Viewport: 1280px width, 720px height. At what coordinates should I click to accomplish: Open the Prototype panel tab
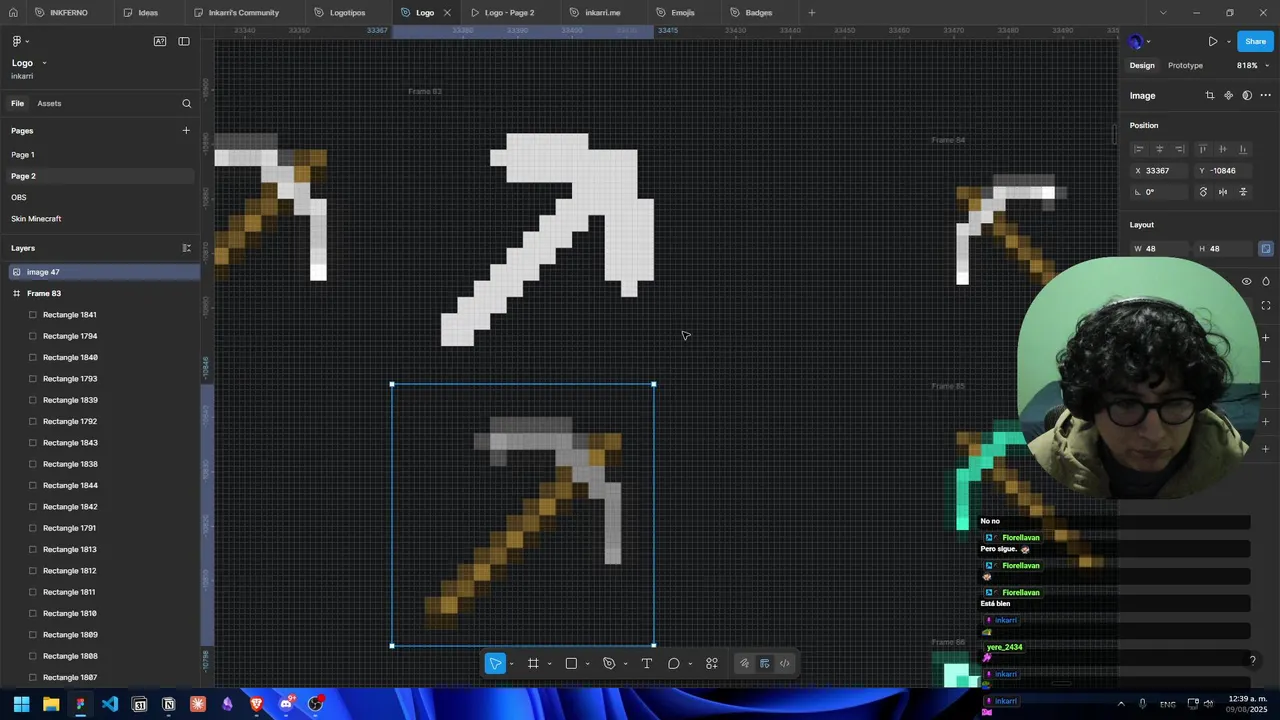pos(1185,66)
